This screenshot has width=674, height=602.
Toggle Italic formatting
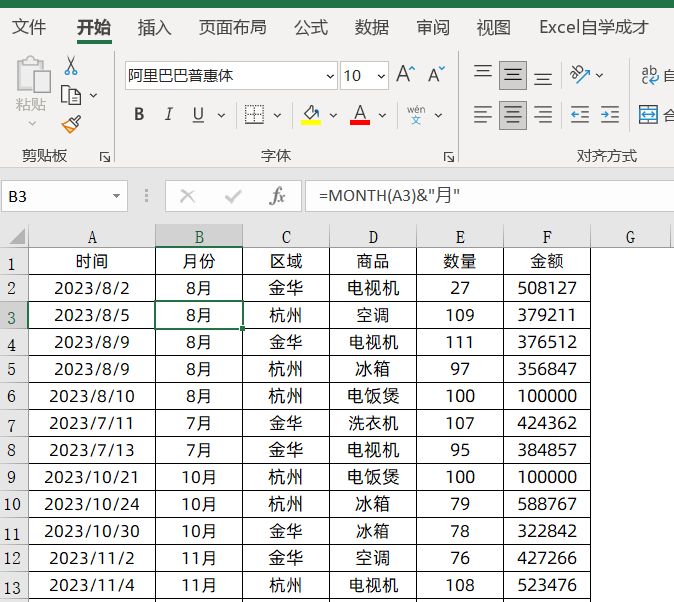tap(169, 114)
